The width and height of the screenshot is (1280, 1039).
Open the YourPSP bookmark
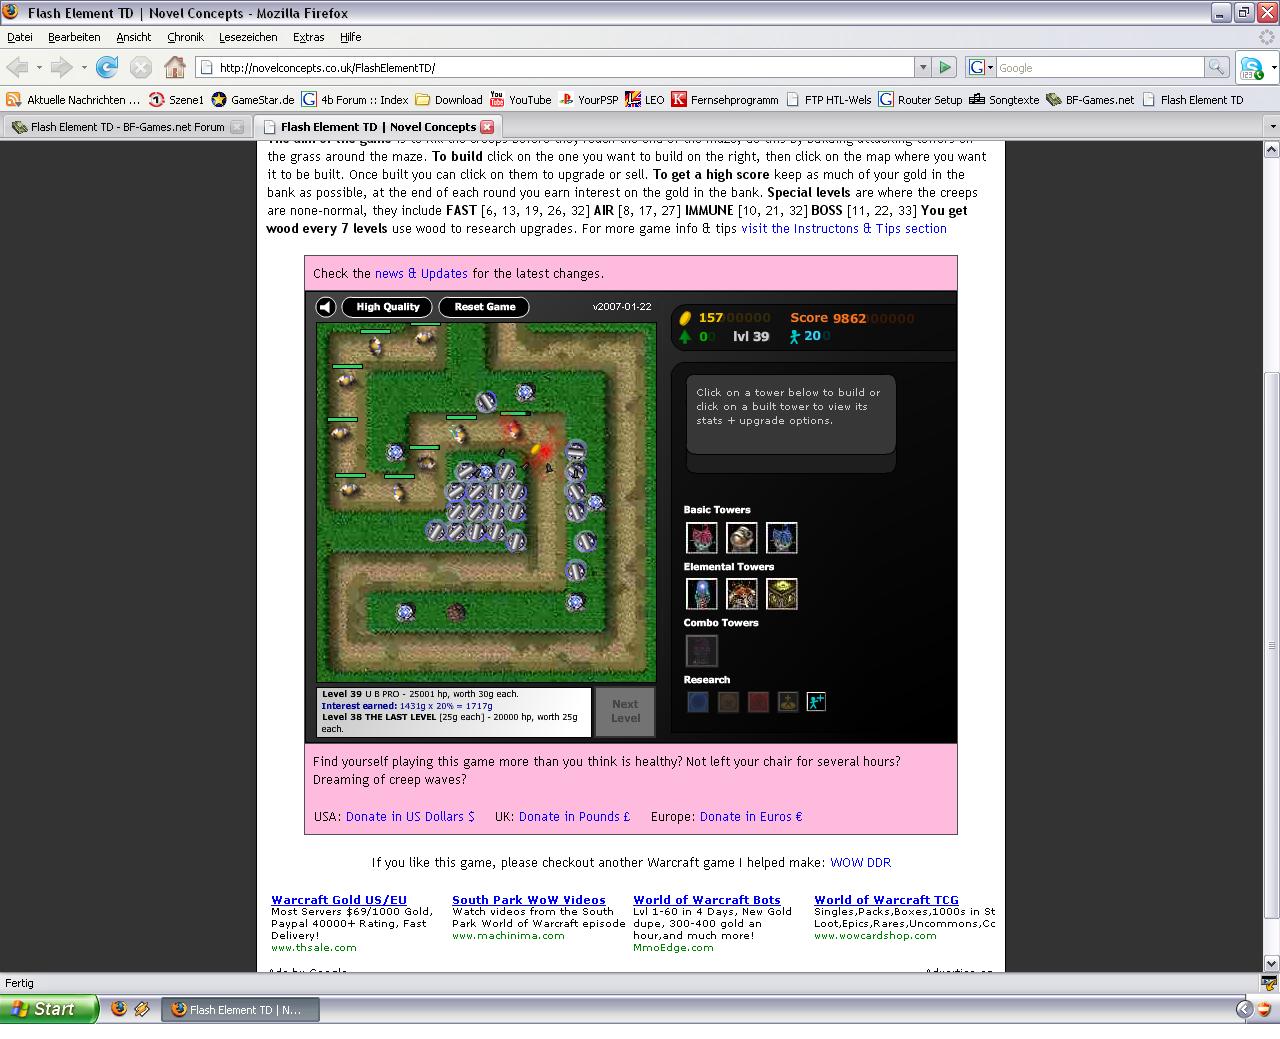pyautogui.click(x=589, y=99)
